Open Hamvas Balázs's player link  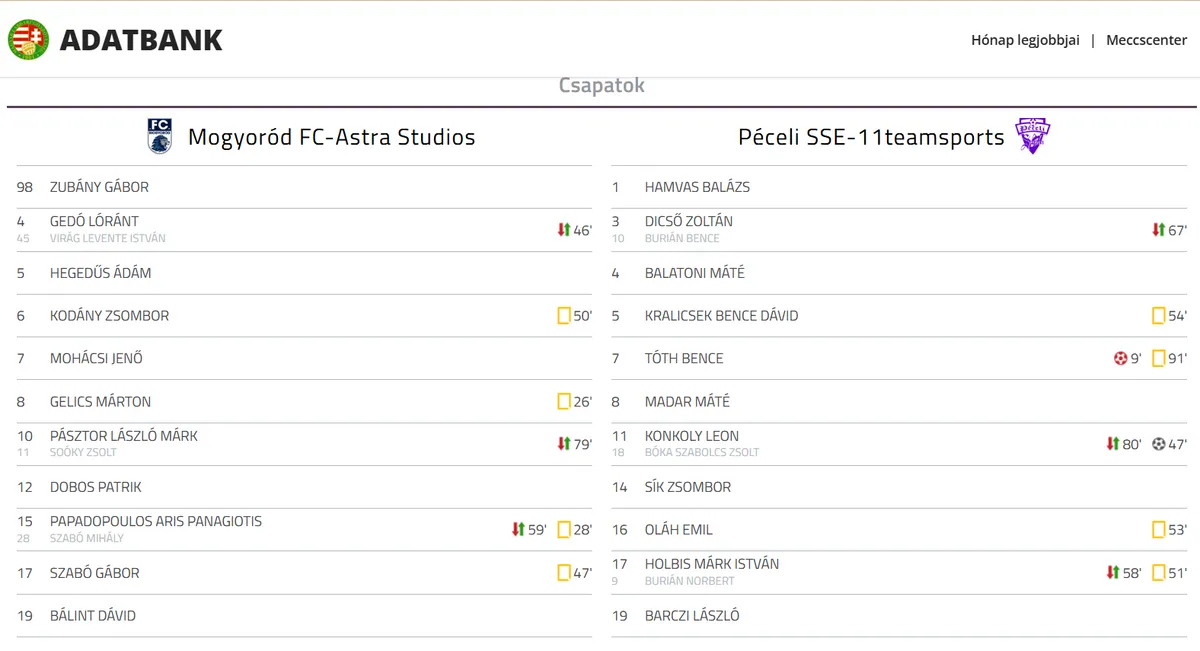(x=697, y=187)
